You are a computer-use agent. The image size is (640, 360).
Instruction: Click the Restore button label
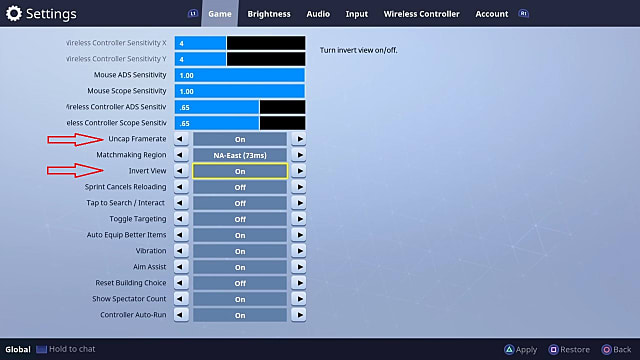click(x=575, y=350)
